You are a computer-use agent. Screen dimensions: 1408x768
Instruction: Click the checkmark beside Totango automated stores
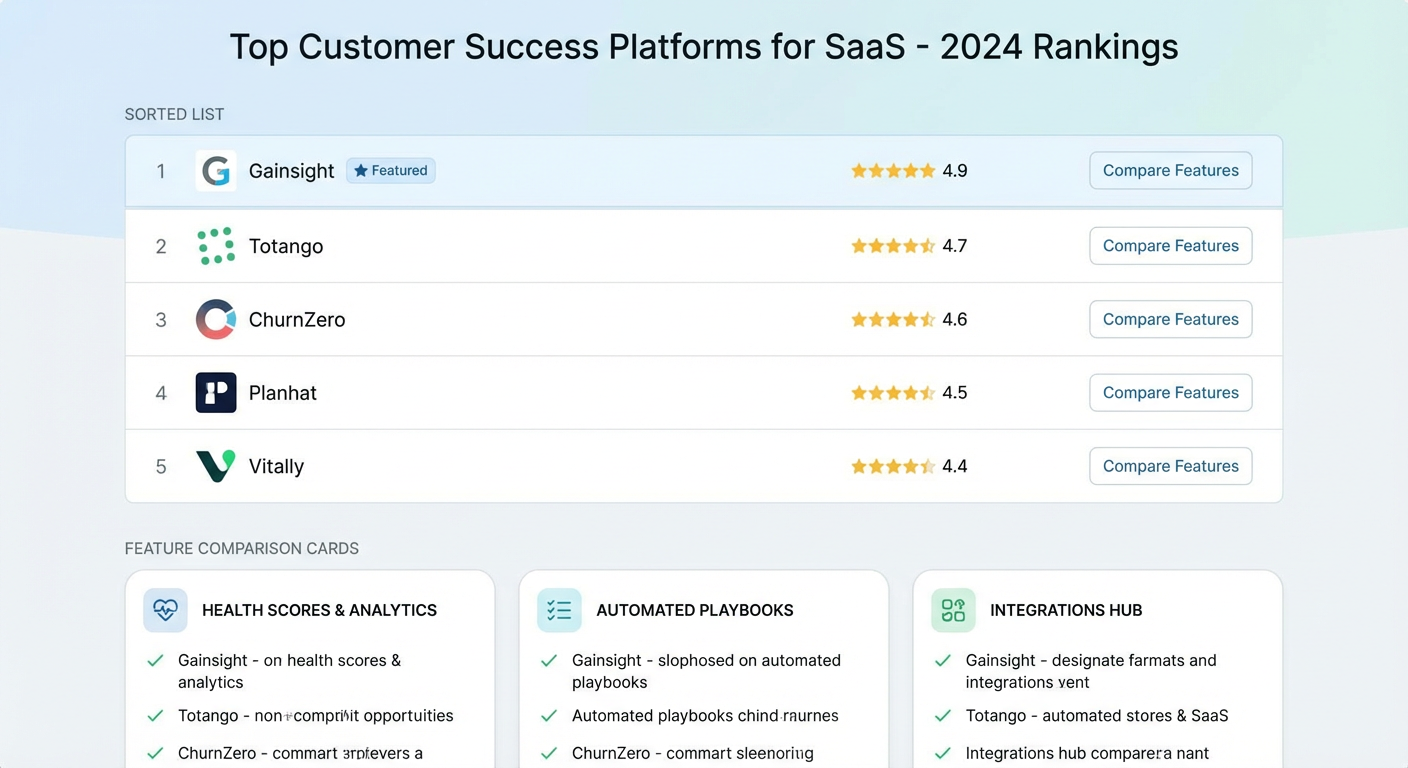(x=943, y=716)
